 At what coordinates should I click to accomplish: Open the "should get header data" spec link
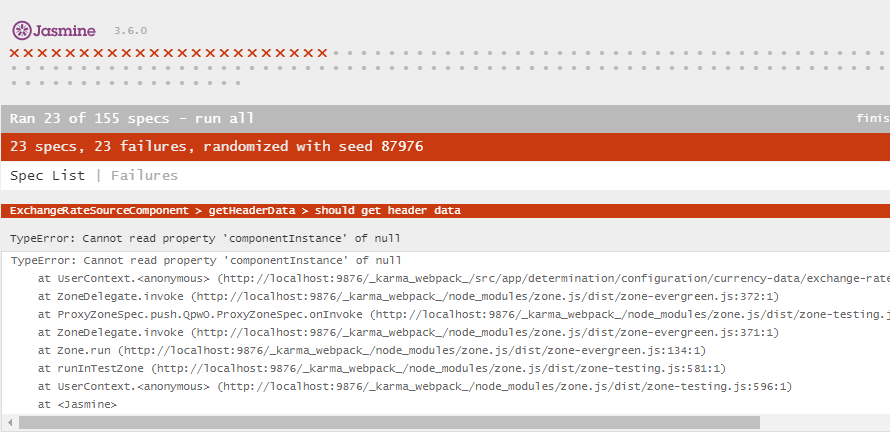pyautogui.click(x=388, y=211)
